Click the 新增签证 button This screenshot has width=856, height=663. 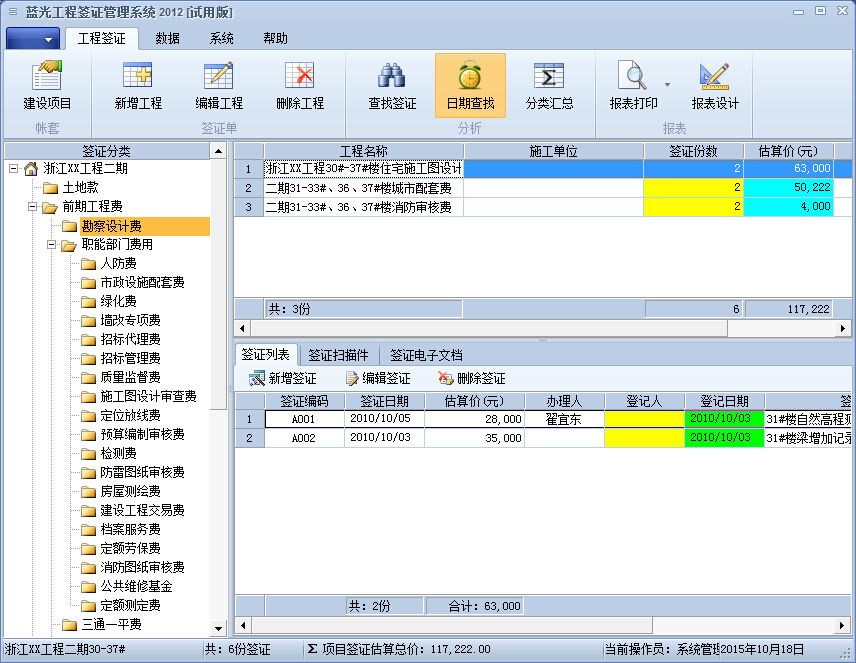pos(282,379)
